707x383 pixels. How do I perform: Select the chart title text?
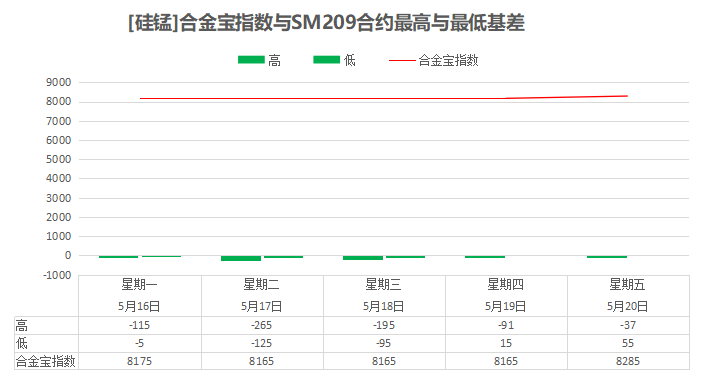[326, 23]
